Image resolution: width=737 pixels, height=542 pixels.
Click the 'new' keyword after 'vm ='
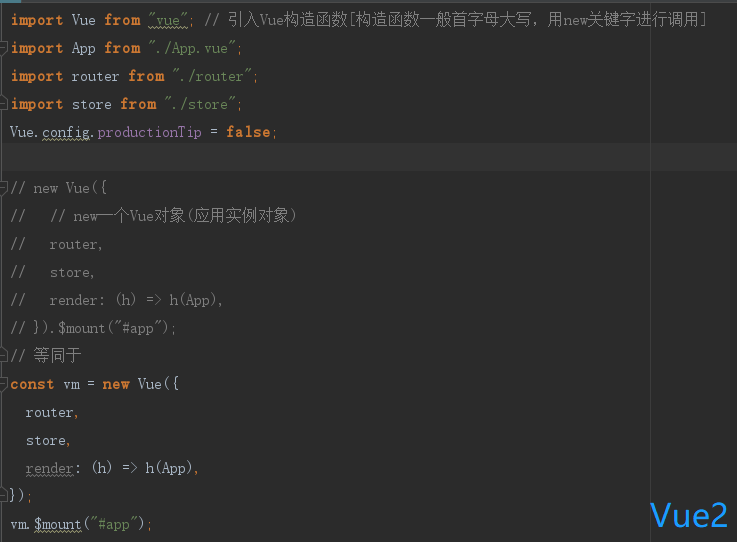(116, 384)
